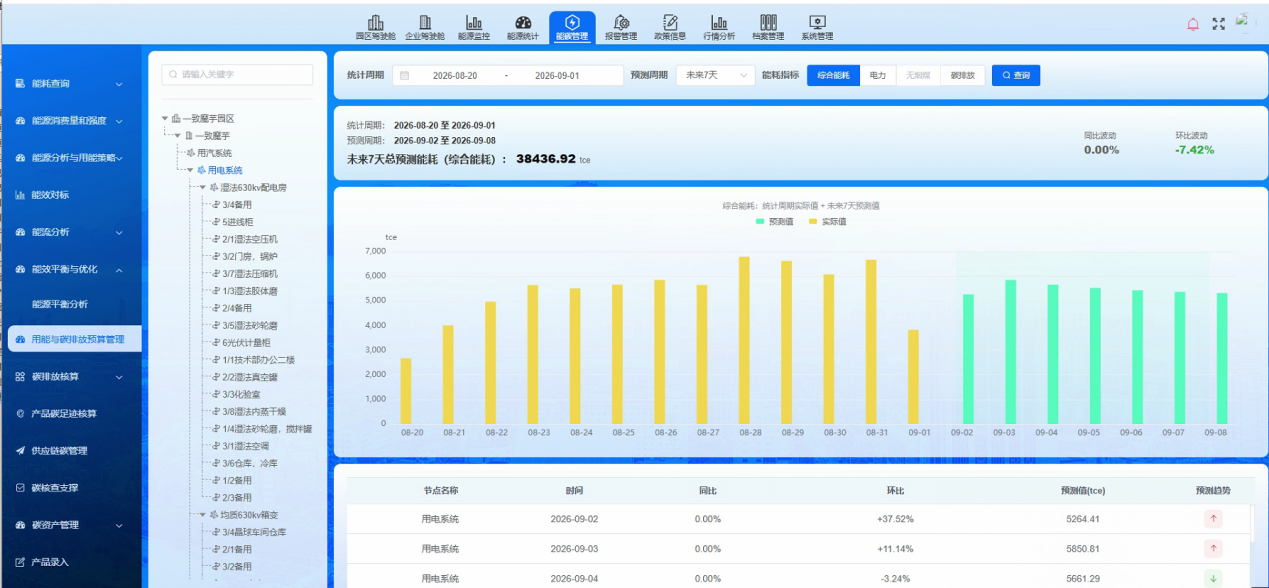Open the 系统管理 monitor icon
This screenshot has width=1269, height=588.
(x=817, y=23)
